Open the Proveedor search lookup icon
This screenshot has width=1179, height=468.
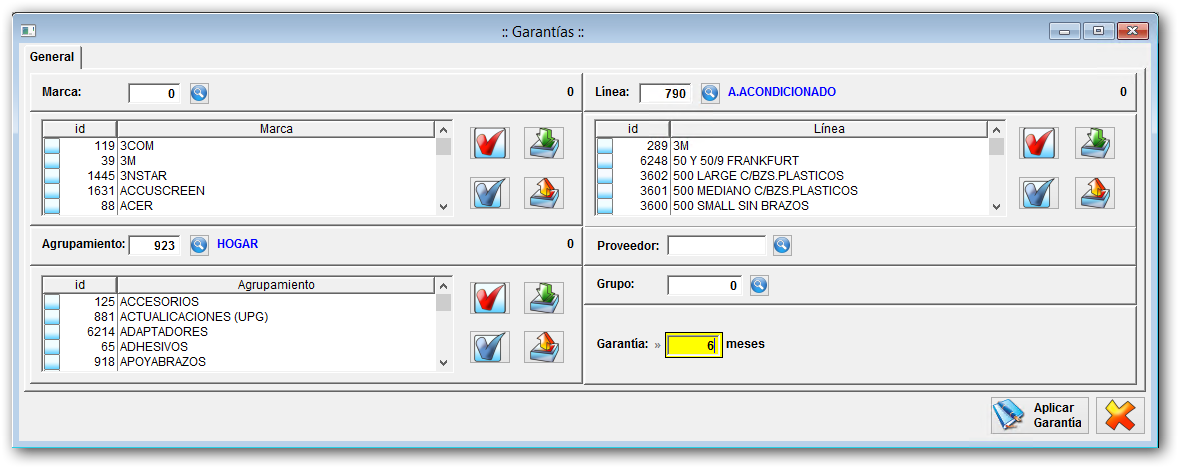[782, 245]
